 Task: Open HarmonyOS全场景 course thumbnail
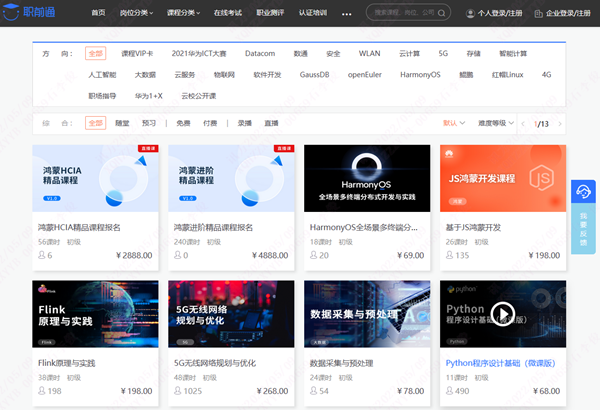pyautogui.click(x=367, y=178)
